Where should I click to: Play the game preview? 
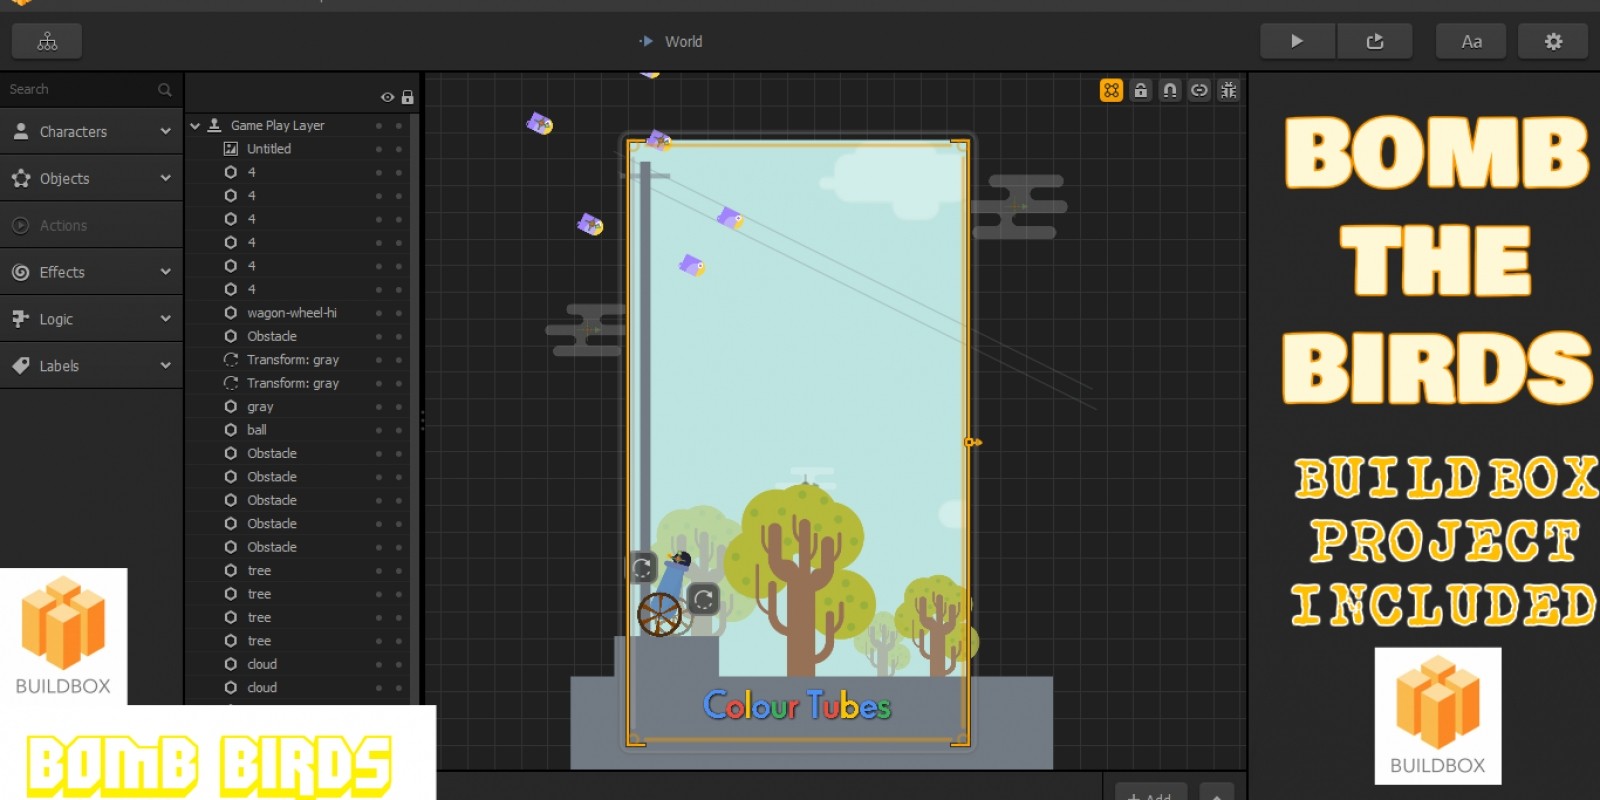[x=1297, y=41]
